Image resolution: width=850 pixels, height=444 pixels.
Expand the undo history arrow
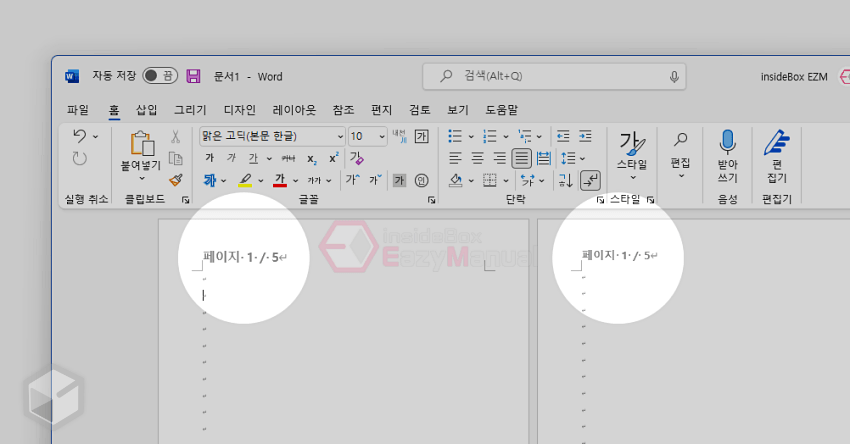[x=95, y=136]
